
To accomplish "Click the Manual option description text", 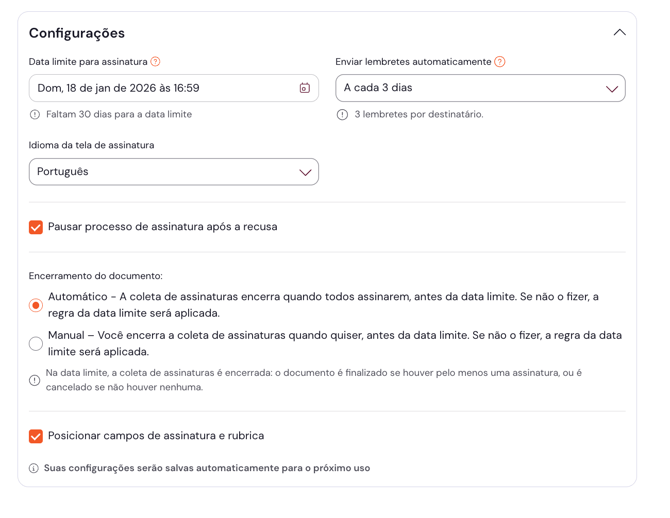I will pyautogui.click(x=334, y=344).
